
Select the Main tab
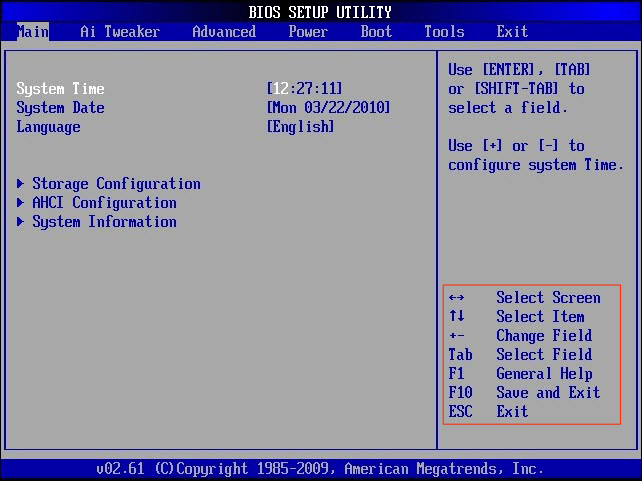point(33,32)
